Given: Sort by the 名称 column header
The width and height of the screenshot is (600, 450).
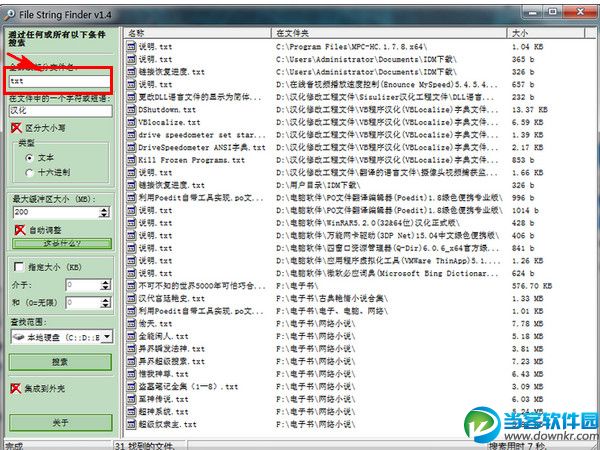Looking at the screenshot, I should point(197,33).
